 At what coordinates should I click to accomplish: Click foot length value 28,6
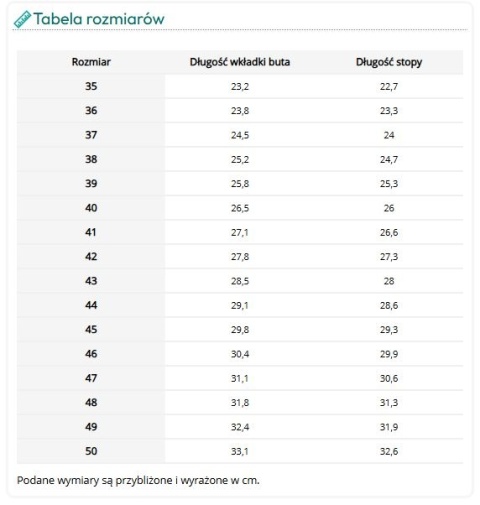(389, 306)
